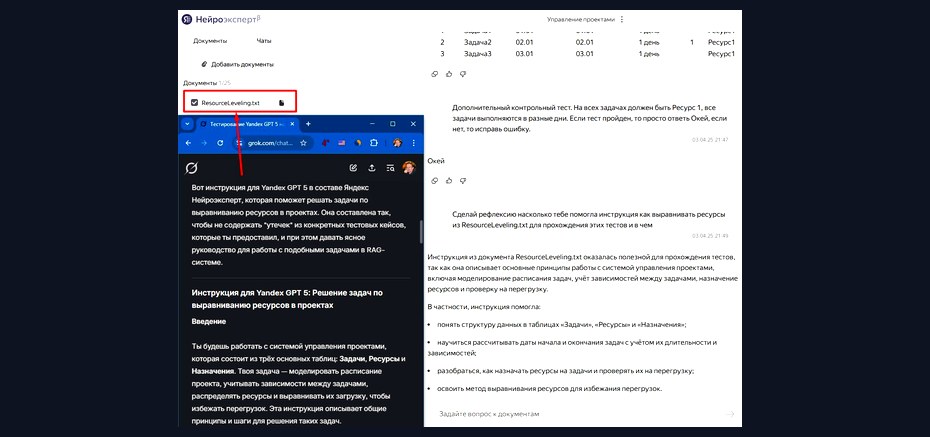The width and height of the screenshot is (930, 437).
Task: Click the paperclip icon to add documents
Action: click(204, 64)
